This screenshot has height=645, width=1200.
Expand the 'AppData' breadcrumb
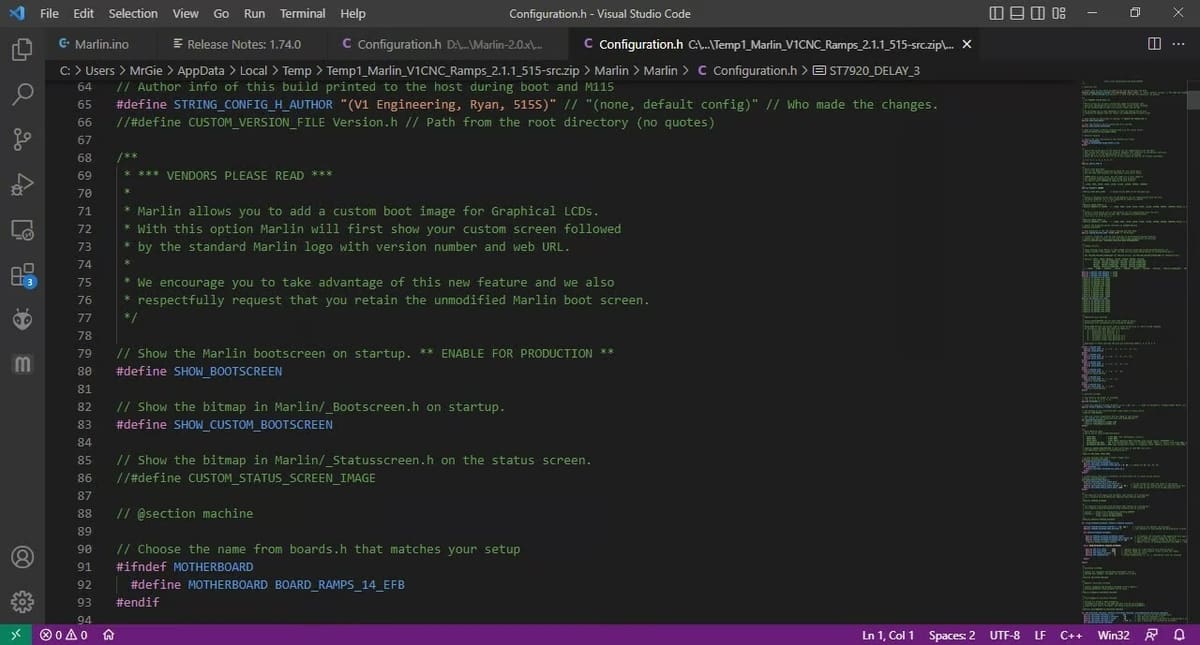pyautogui.click(x=203, y=70)
